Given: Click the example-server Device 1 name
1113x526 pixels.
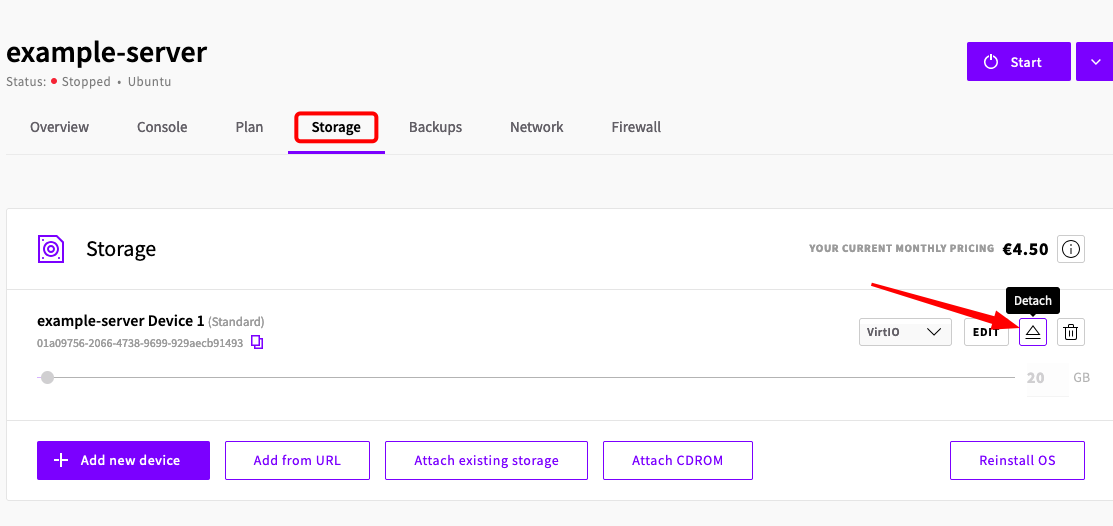Looking at the screenshot, I should point(120,322).
